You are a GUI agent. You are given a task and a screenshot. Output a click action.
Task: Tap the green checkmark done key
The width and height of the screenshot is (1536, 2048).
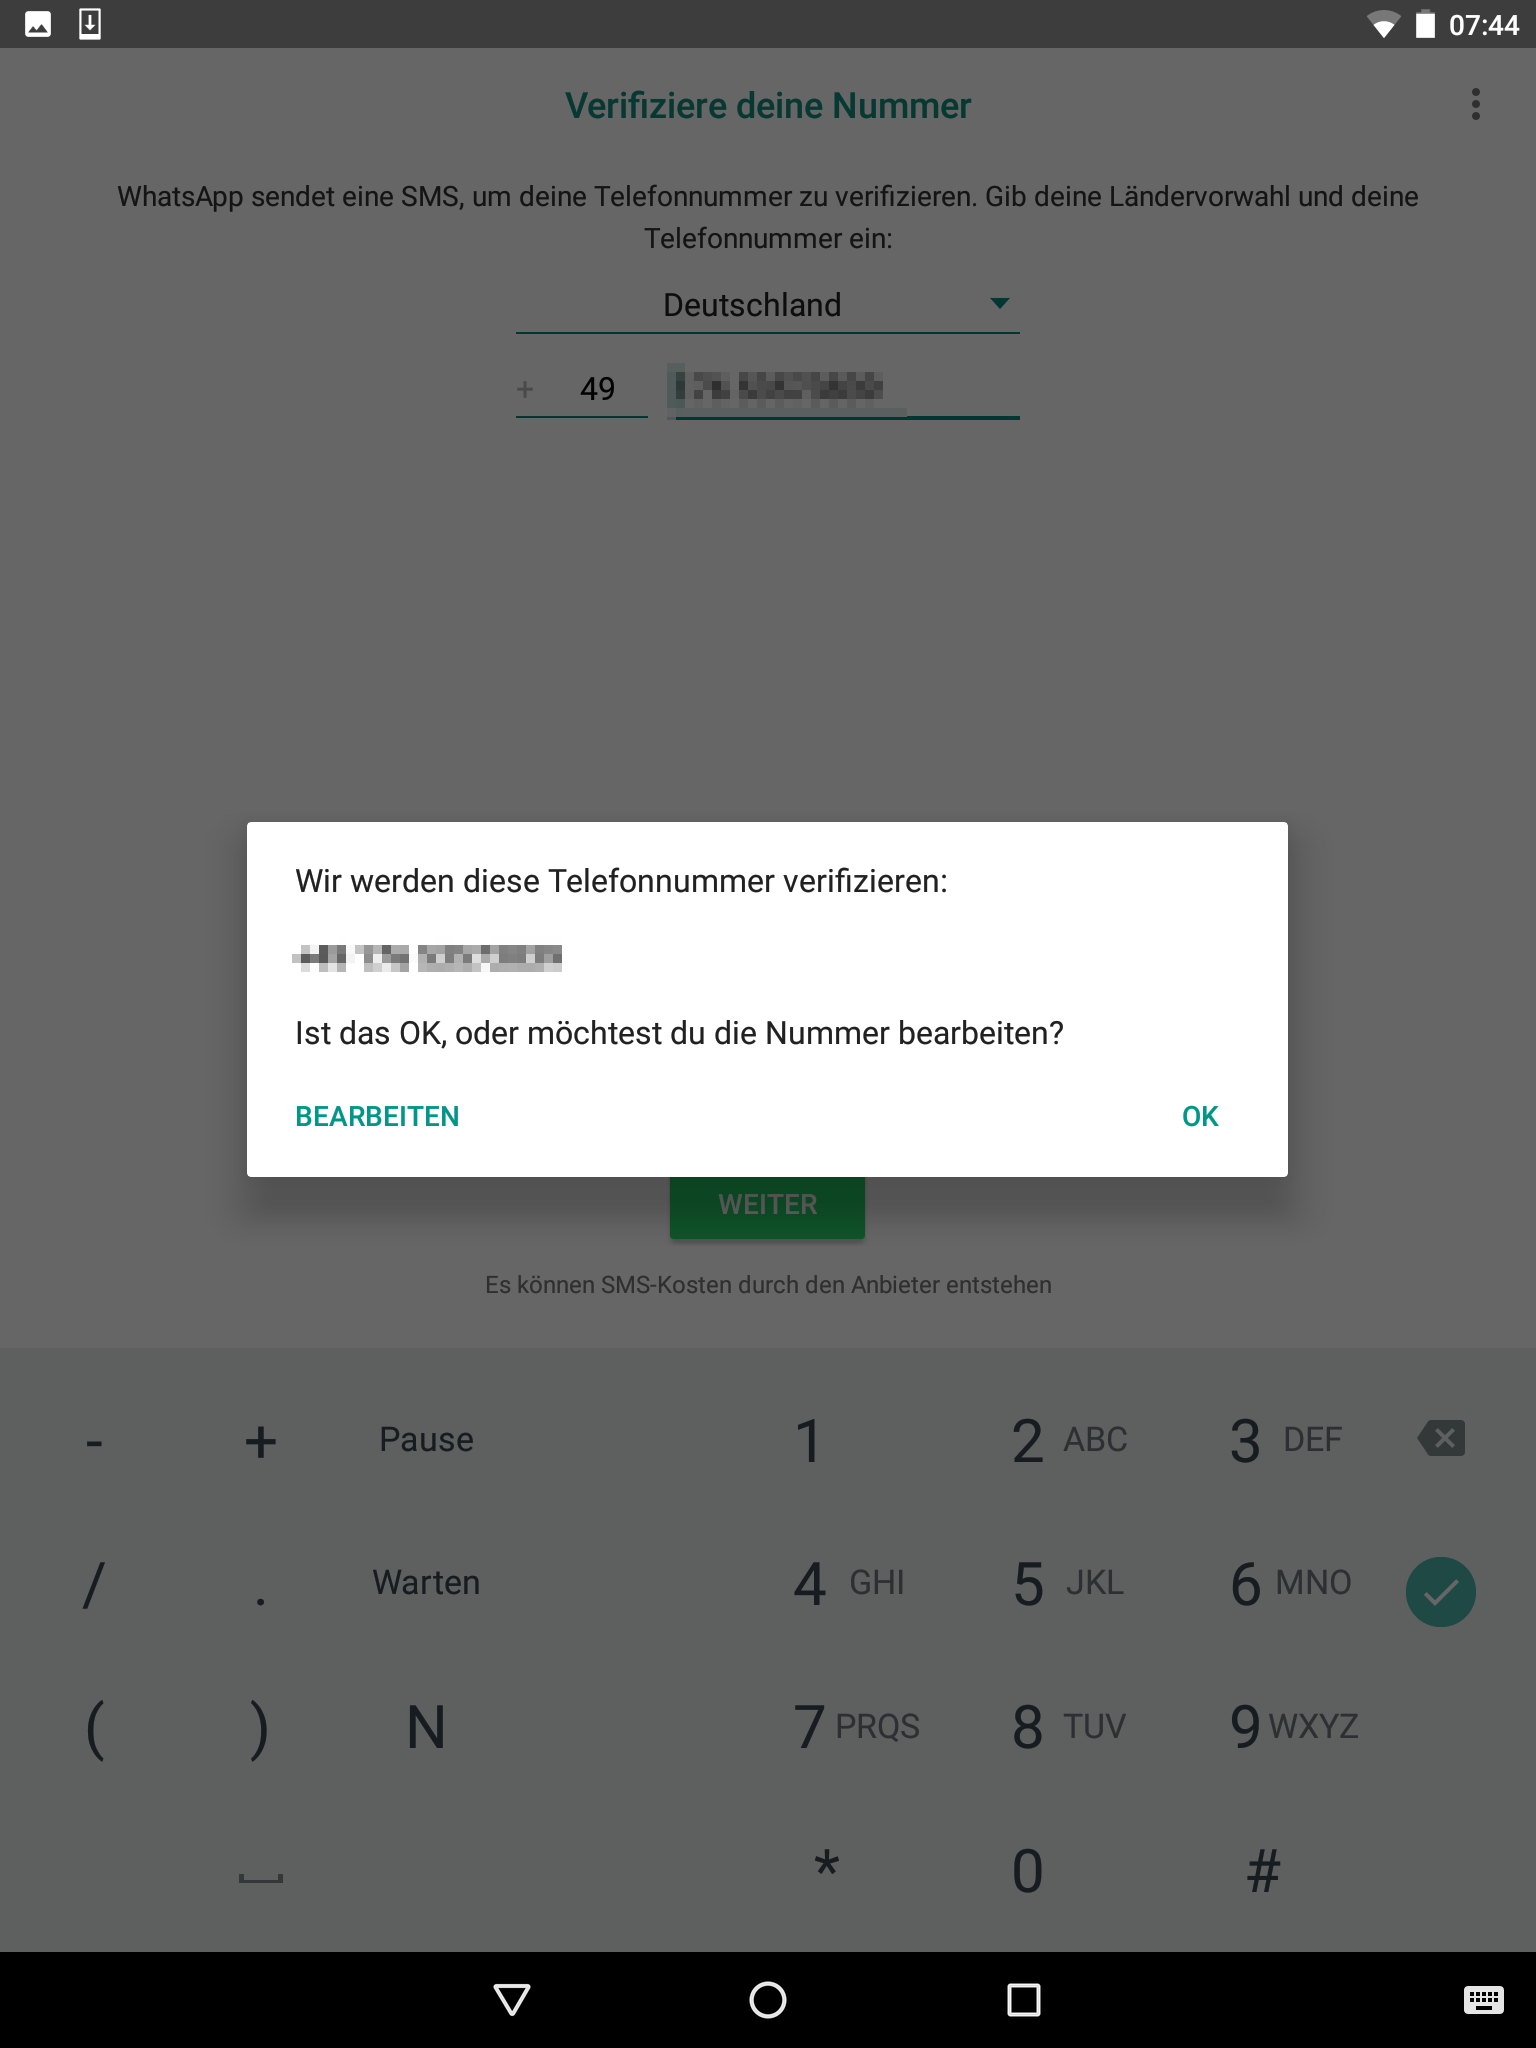tap(1440, 1592)
